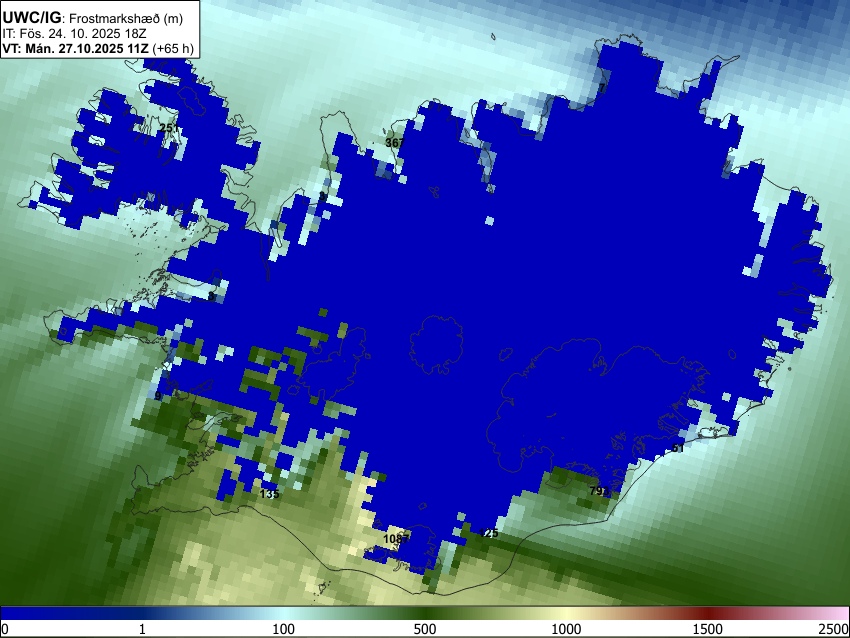Click the dark red section of the colorbar
Viewport: 850px width, 638px height.
[707, 614]
